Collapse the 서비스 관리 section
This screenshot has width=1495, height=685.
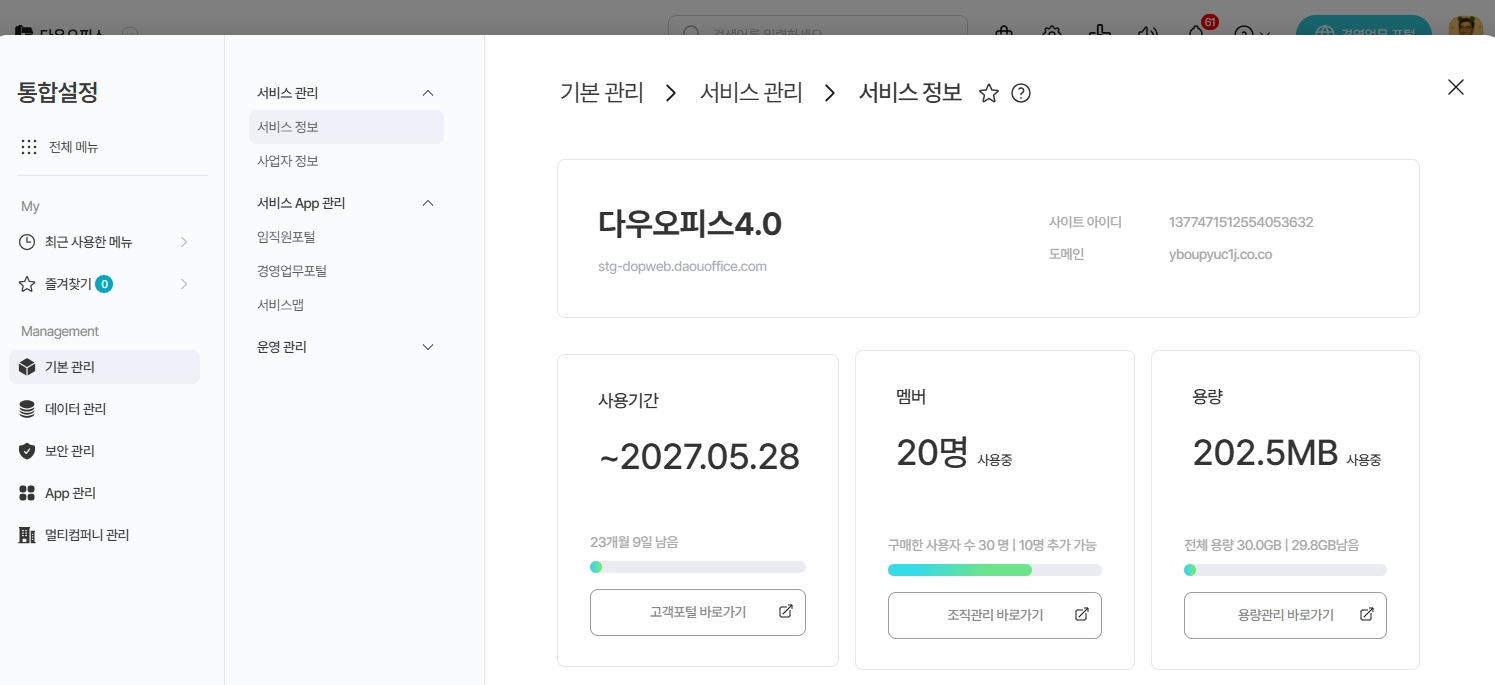428,93
